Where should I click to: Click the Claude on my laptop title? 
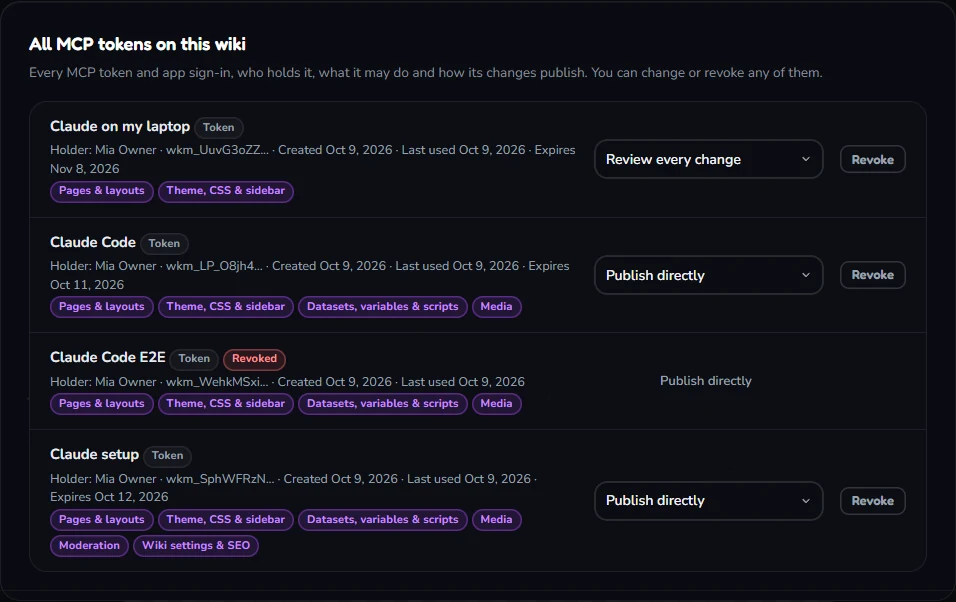click(120, 126)
